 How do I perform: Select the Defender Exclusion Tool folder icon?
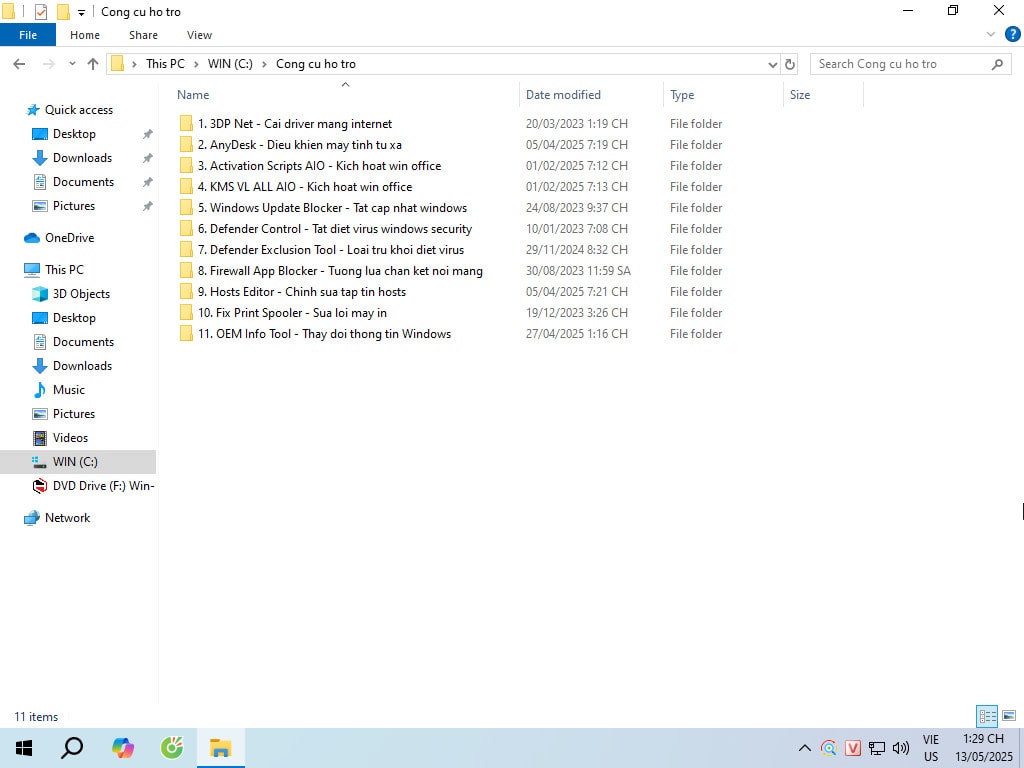tap(186, 249)
